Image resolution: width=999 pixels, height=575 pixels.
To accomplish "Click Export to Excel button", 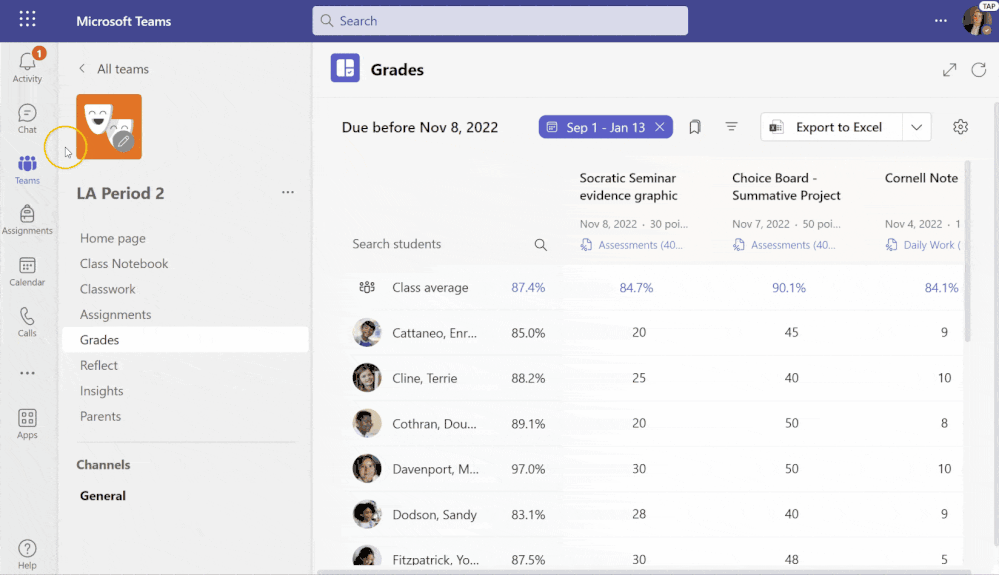I will point(831,127).
